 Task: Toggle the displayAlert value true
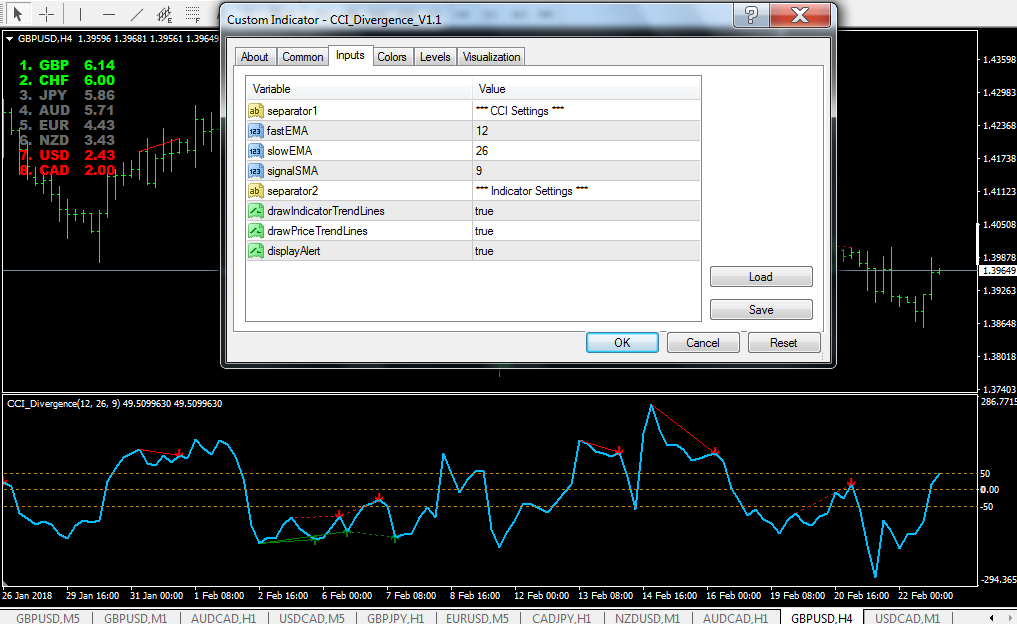pyautogui.click(x=586, y=252)
